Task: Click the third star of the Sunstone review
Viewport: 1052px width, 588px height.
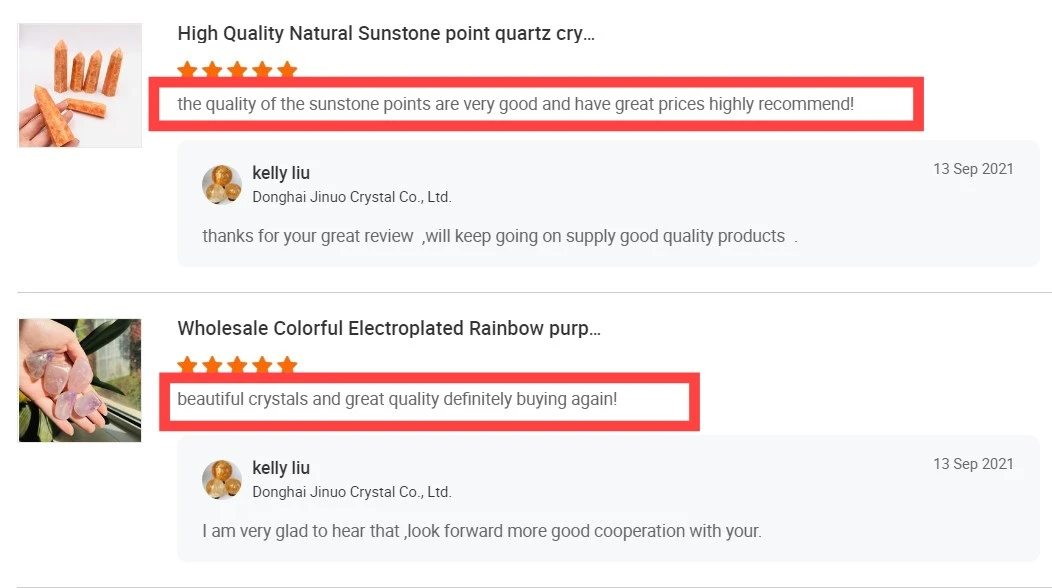Action: click(237, 70)
